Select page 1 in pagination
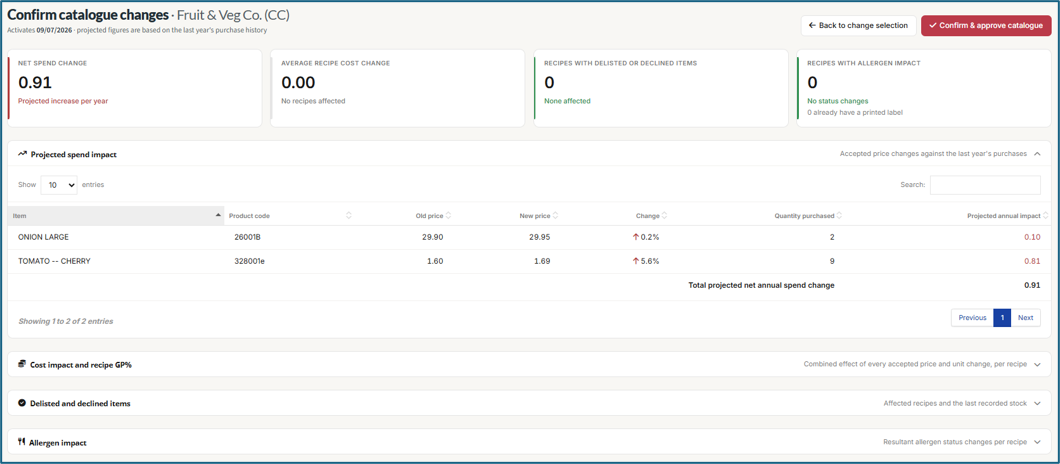This screenshot has height=464, width=1060. pos(1002,318)
